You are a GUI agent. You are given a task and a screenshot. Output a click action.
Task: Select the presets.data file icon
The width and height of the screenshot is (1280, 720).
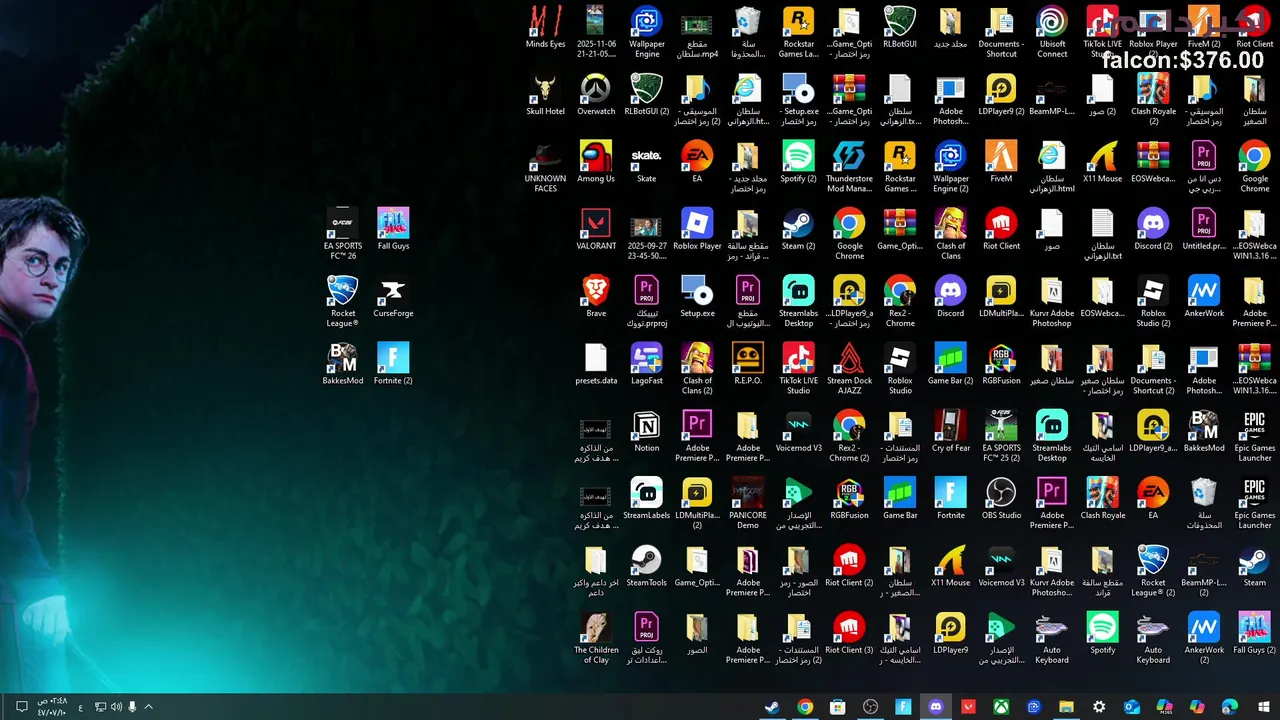tap(596, 363)
